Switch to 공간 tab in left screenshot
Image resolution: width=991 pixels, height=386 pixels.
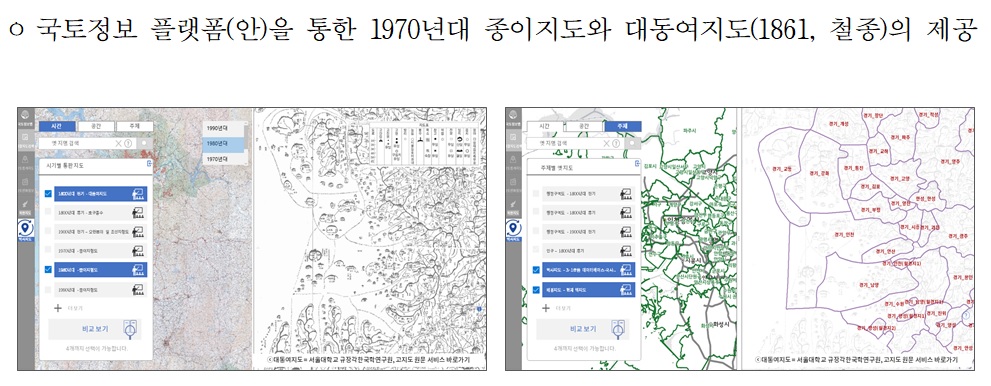[x=95, y=126]
